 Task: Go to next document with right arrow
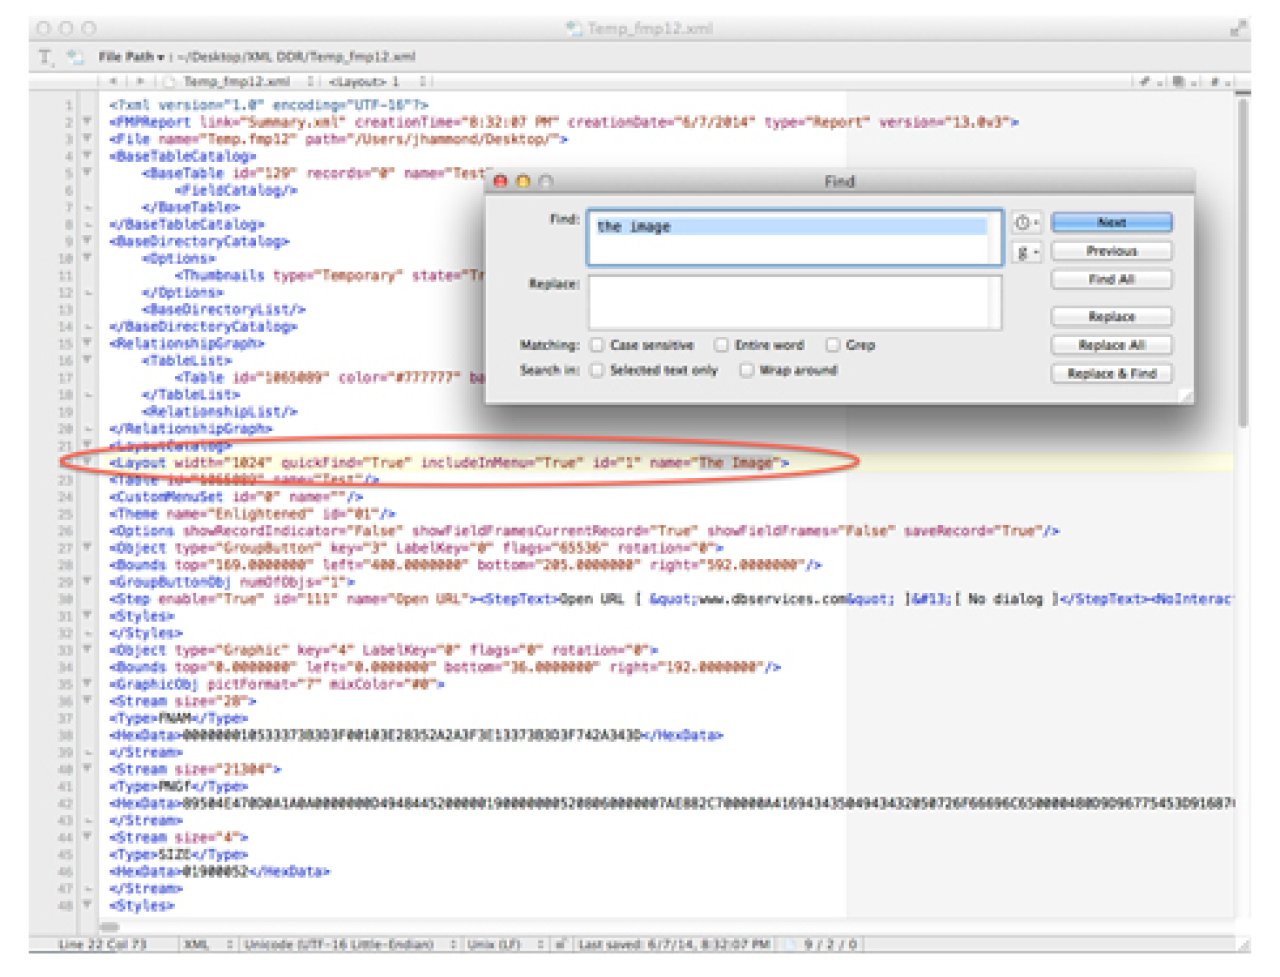point(140,81)
